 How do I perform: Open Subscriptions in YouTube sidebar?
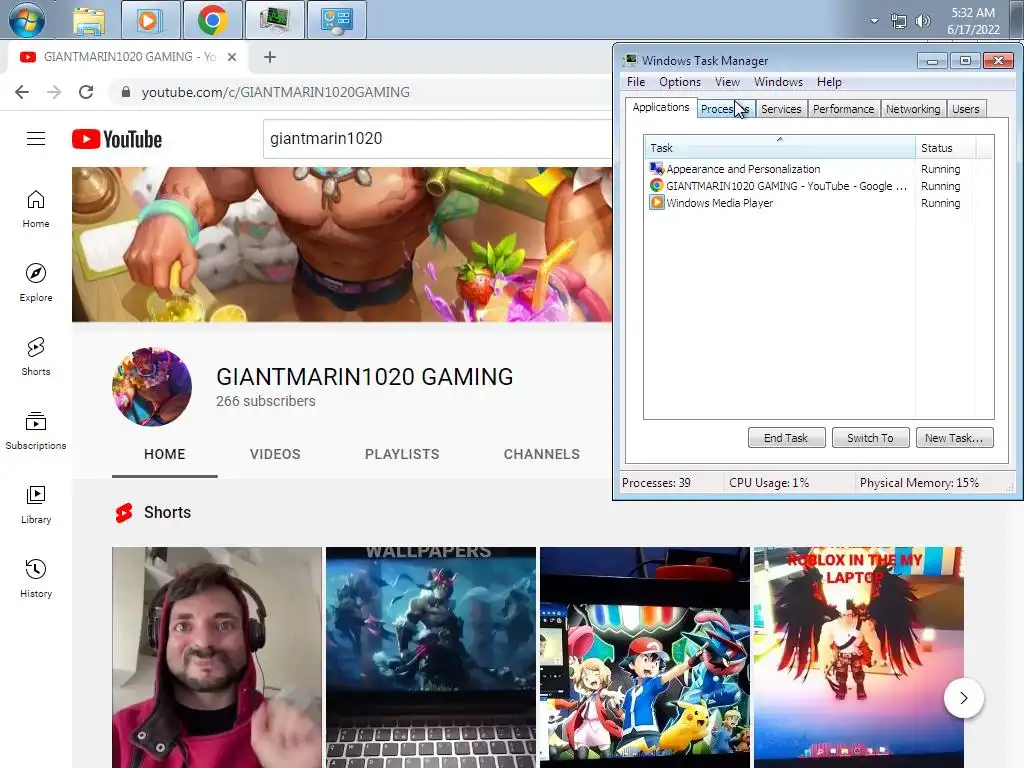coord(36,431)
